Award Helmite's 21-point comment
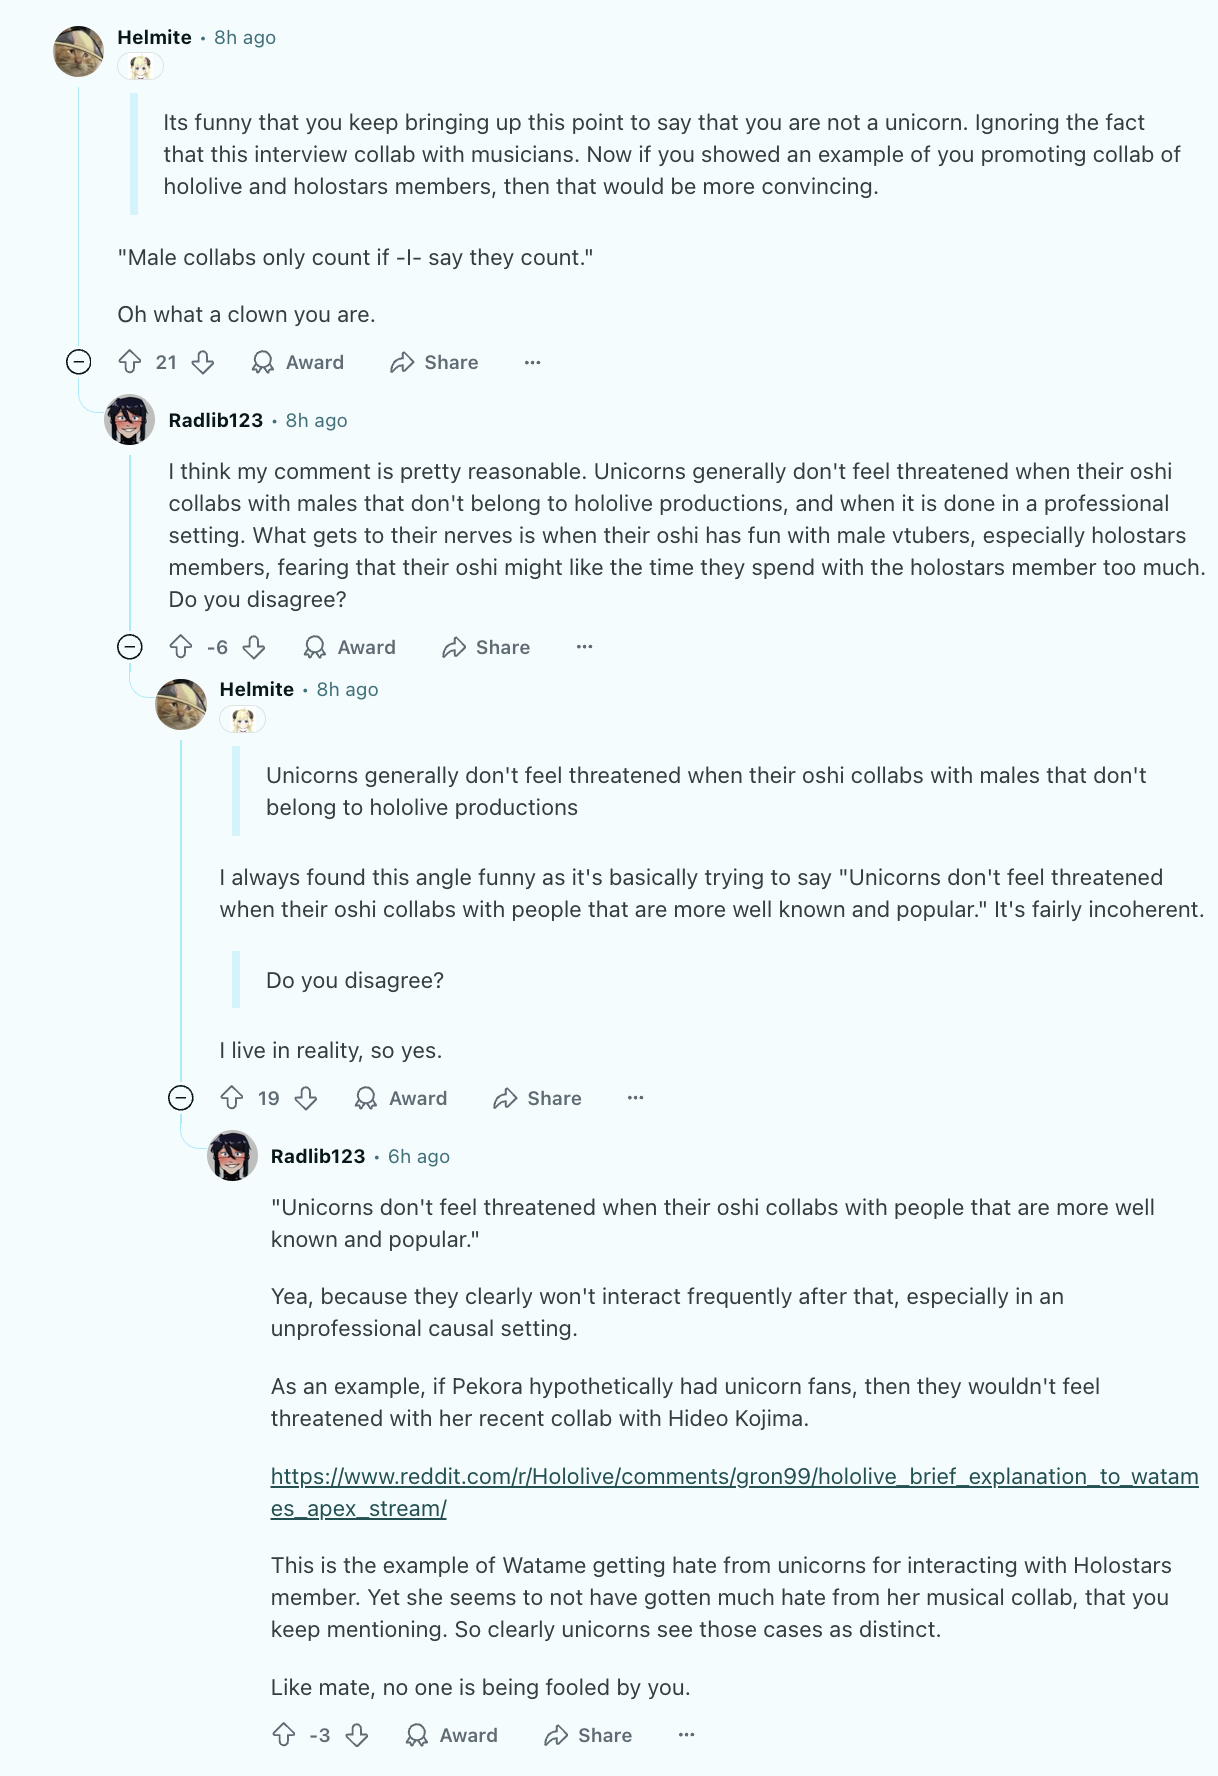 [x=298, y=362]
